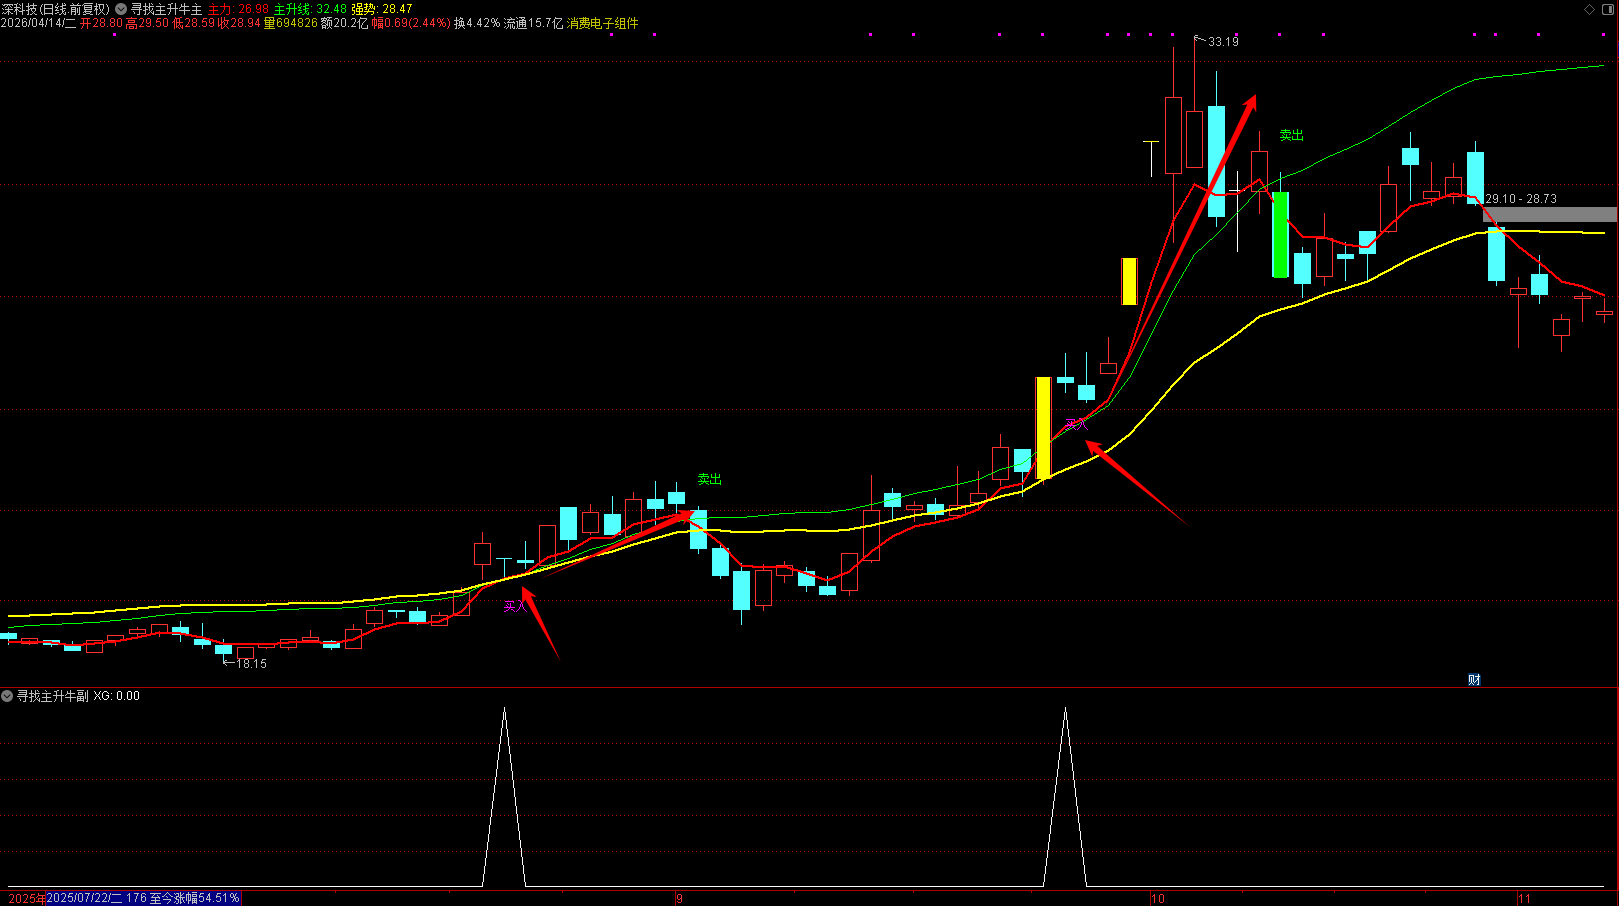Viewport: 1619px width, 906px height.
Task: Click the sub-indicator name 寻找主升牛副
Action: coord(52,696)
